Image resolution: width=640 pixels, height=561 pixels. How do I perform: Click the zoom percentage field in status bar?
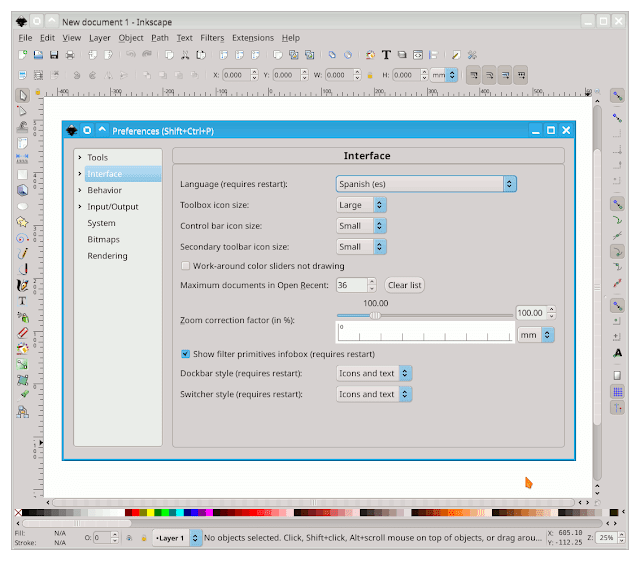(607, 538)
